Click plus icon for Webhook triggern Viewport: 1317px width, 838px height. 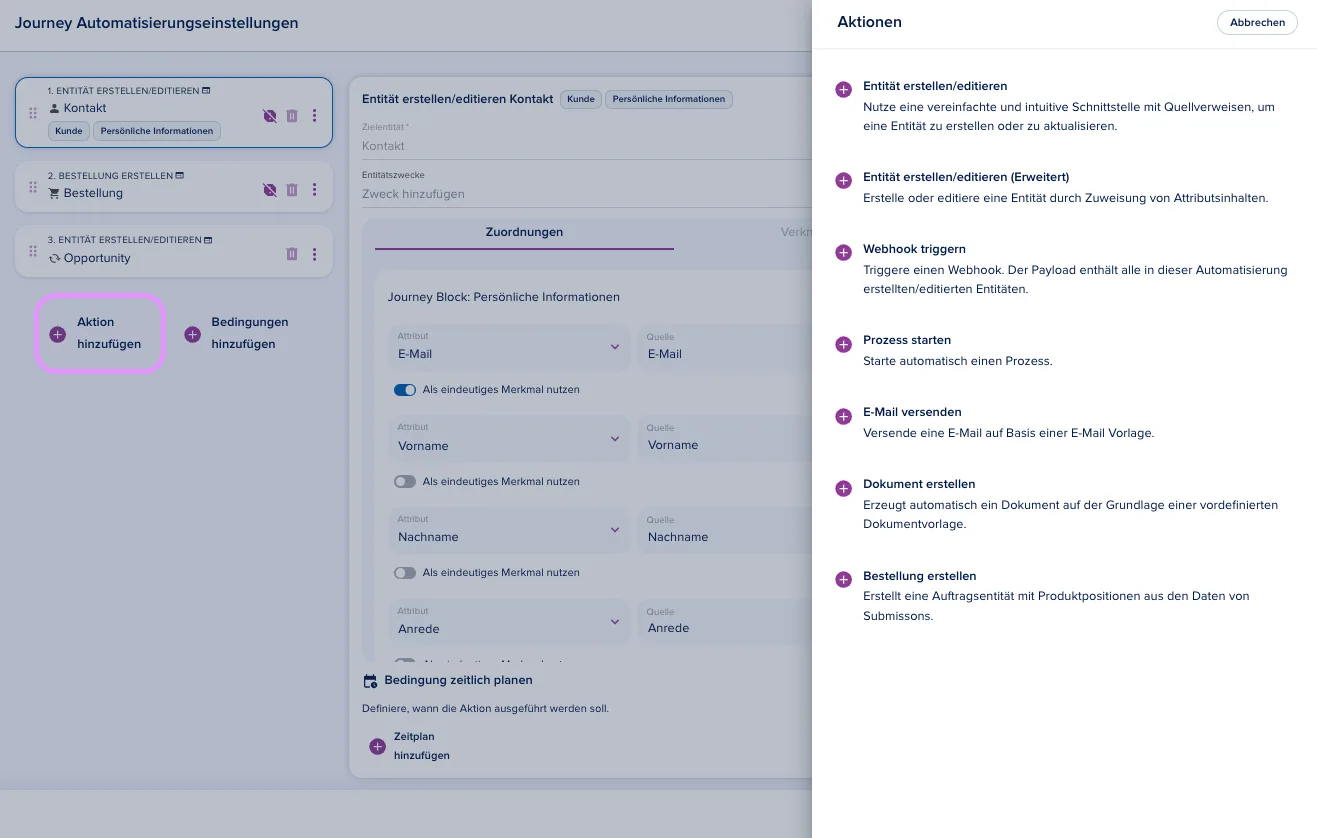tap(843, 252)
